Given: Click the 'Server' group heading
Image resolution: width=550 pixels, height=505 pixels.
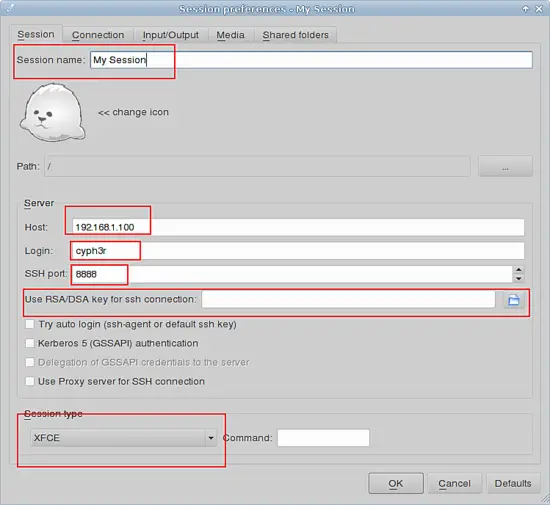Looking at the screenshot, I should pos(39,203).
